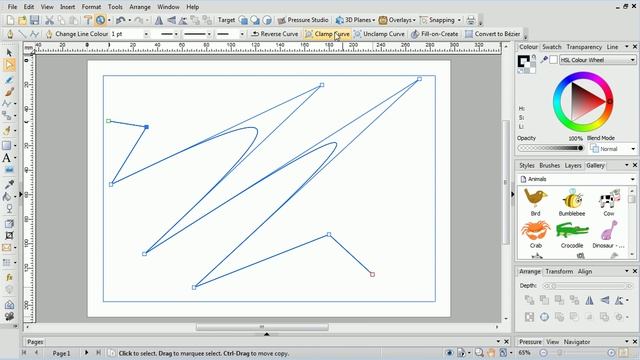Click Change Line Colour
The height and width of the screenshot is (360, 640).
pyautogui.click(x=77, y=34)
